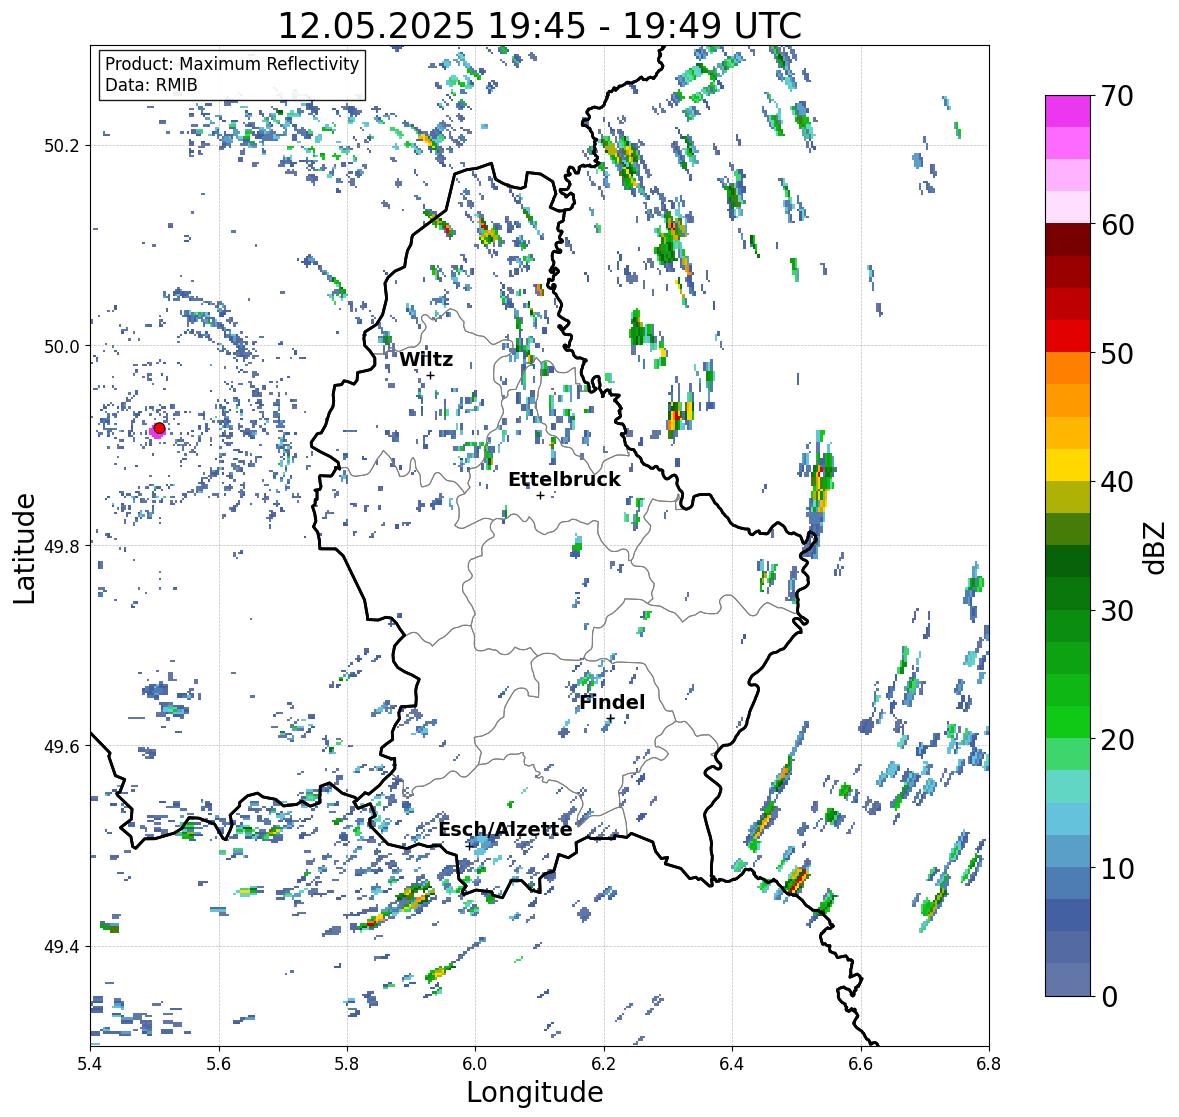Click the 6.6 longitude tick label
This screenshot has width=1179, height=1117.
click(861, 1063)
